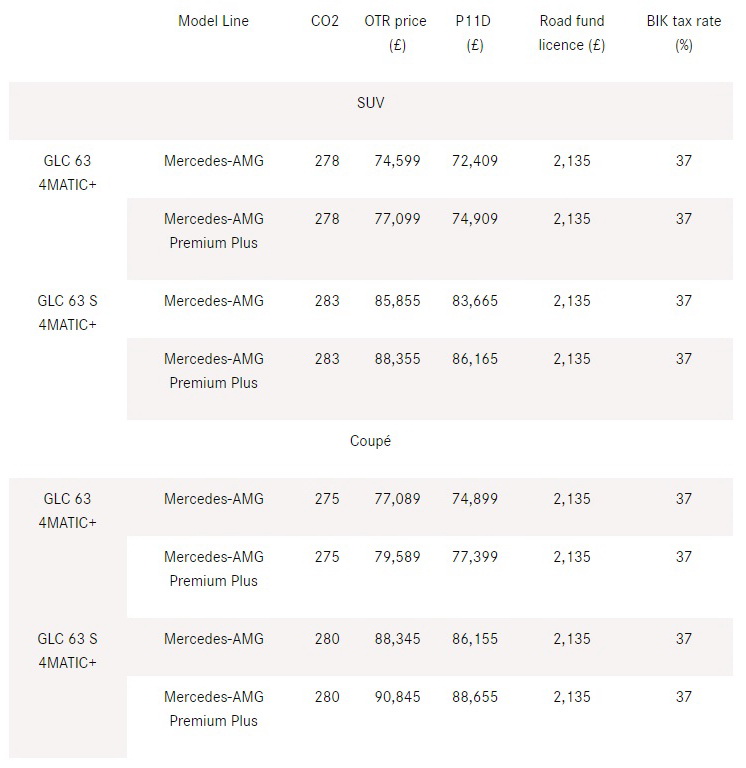Click the 88,655 P11D value

tap(475, 697)
